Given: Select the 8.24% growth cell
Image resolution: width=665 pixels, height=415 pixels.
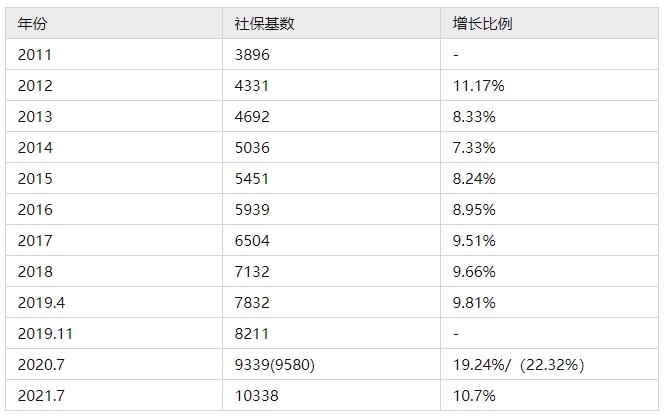Looking at the screenshot, I should pyautogui.click(x=475, y=178).
